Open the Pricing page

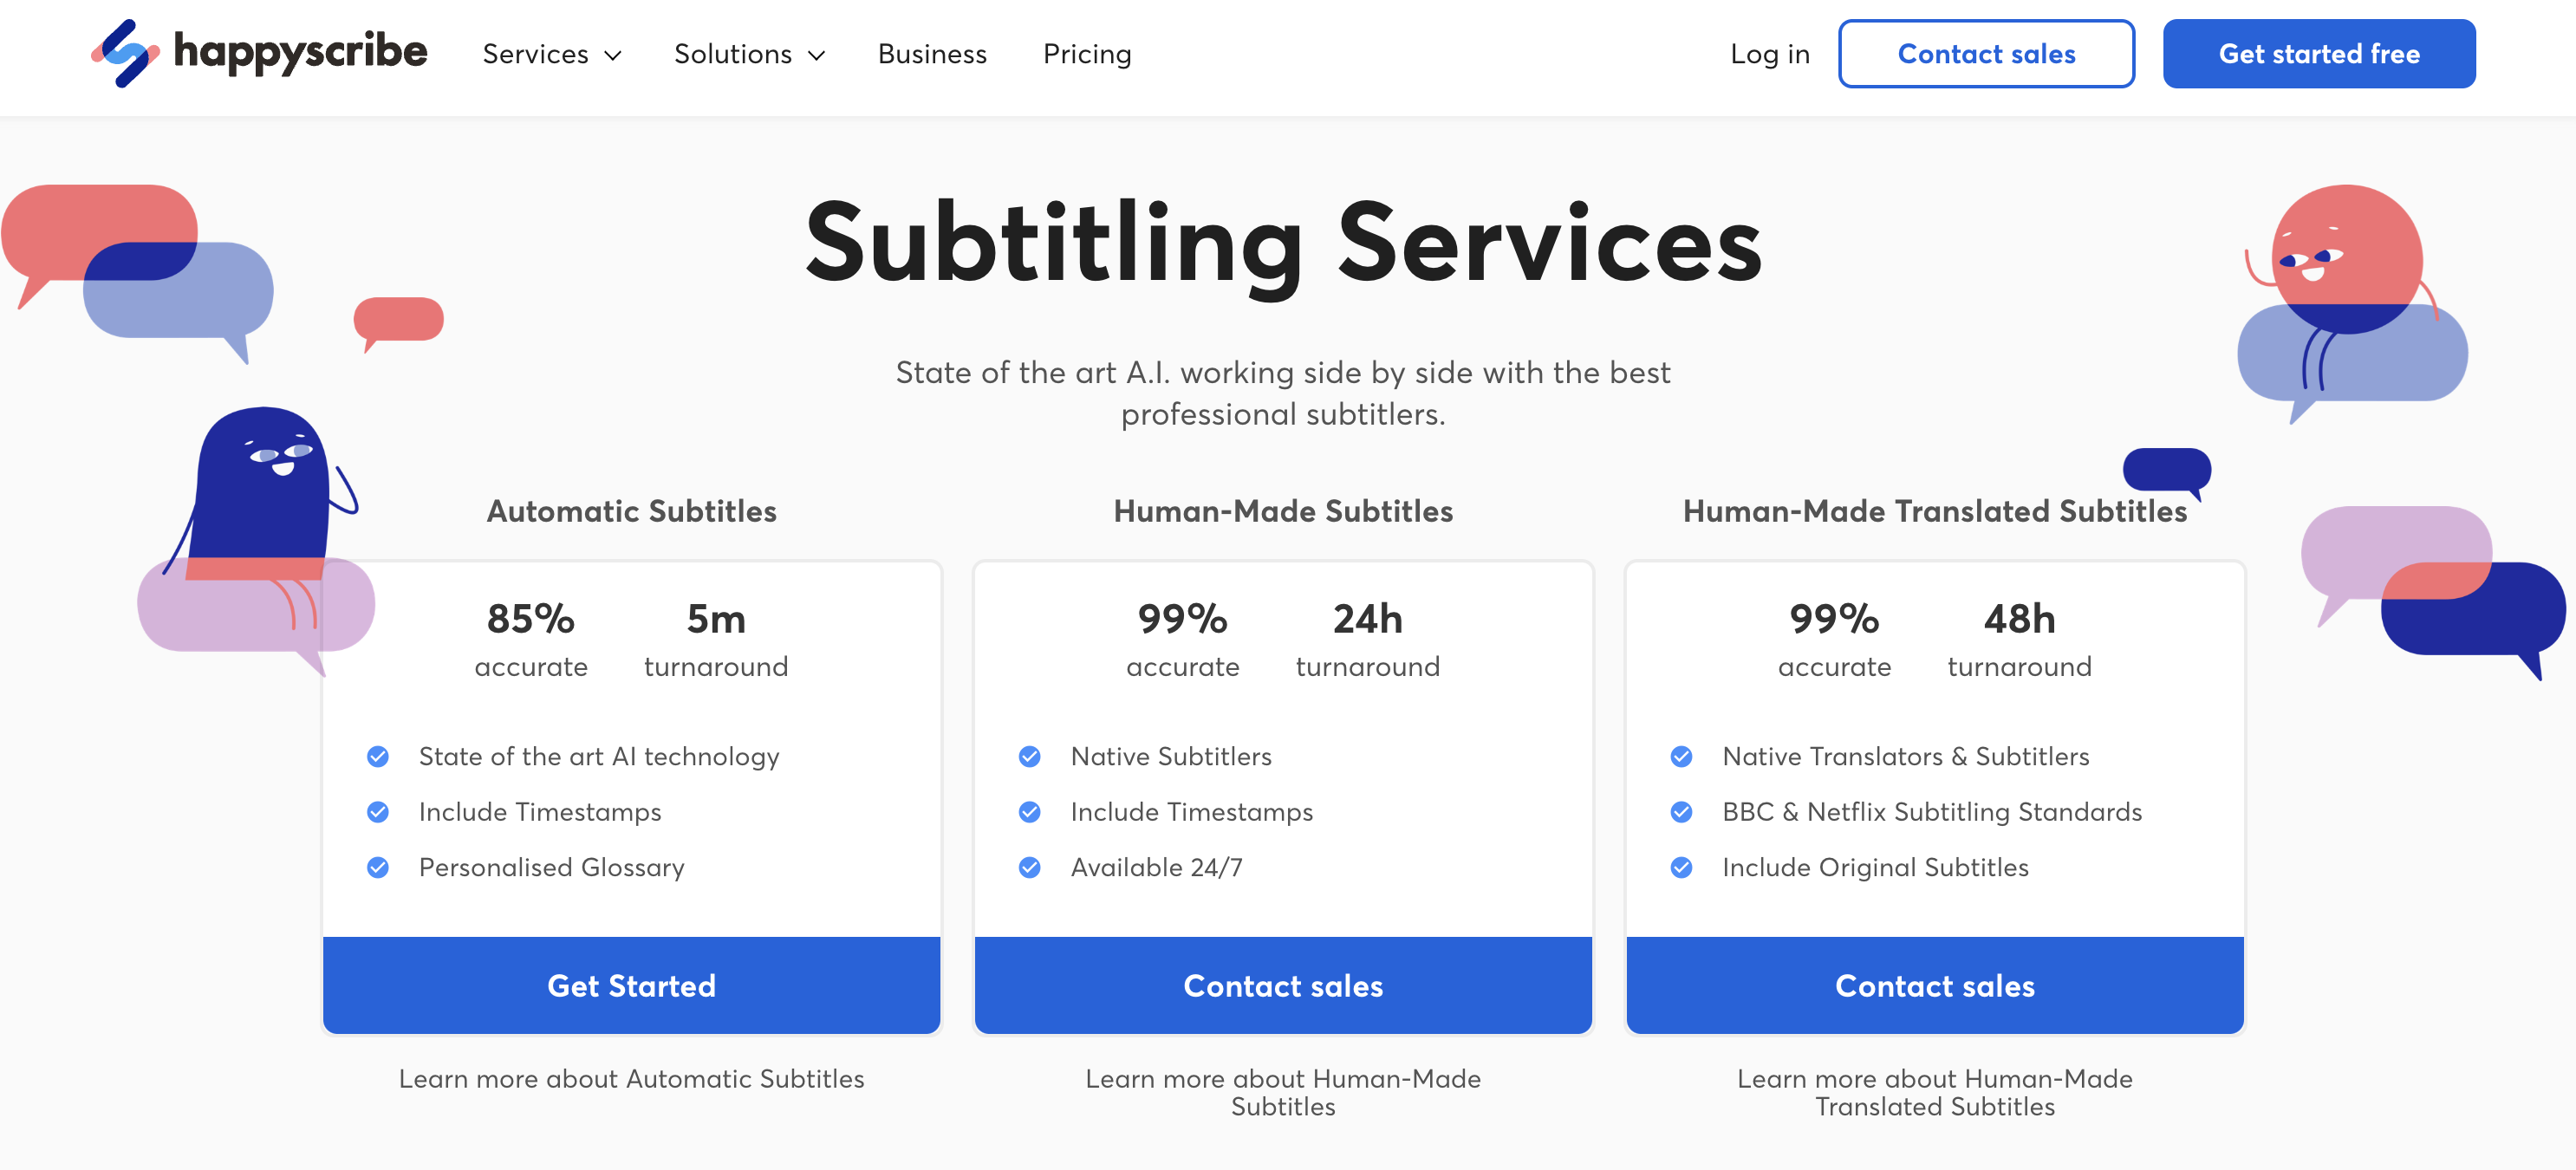coord(1087,54)
